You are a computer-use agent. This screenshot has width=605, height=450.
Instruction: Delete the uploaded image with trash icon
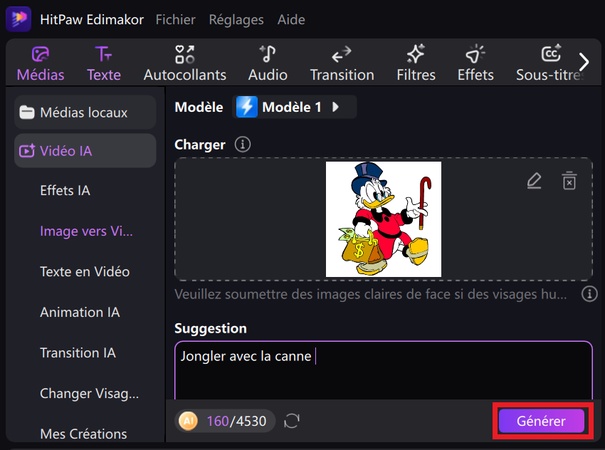569,180
